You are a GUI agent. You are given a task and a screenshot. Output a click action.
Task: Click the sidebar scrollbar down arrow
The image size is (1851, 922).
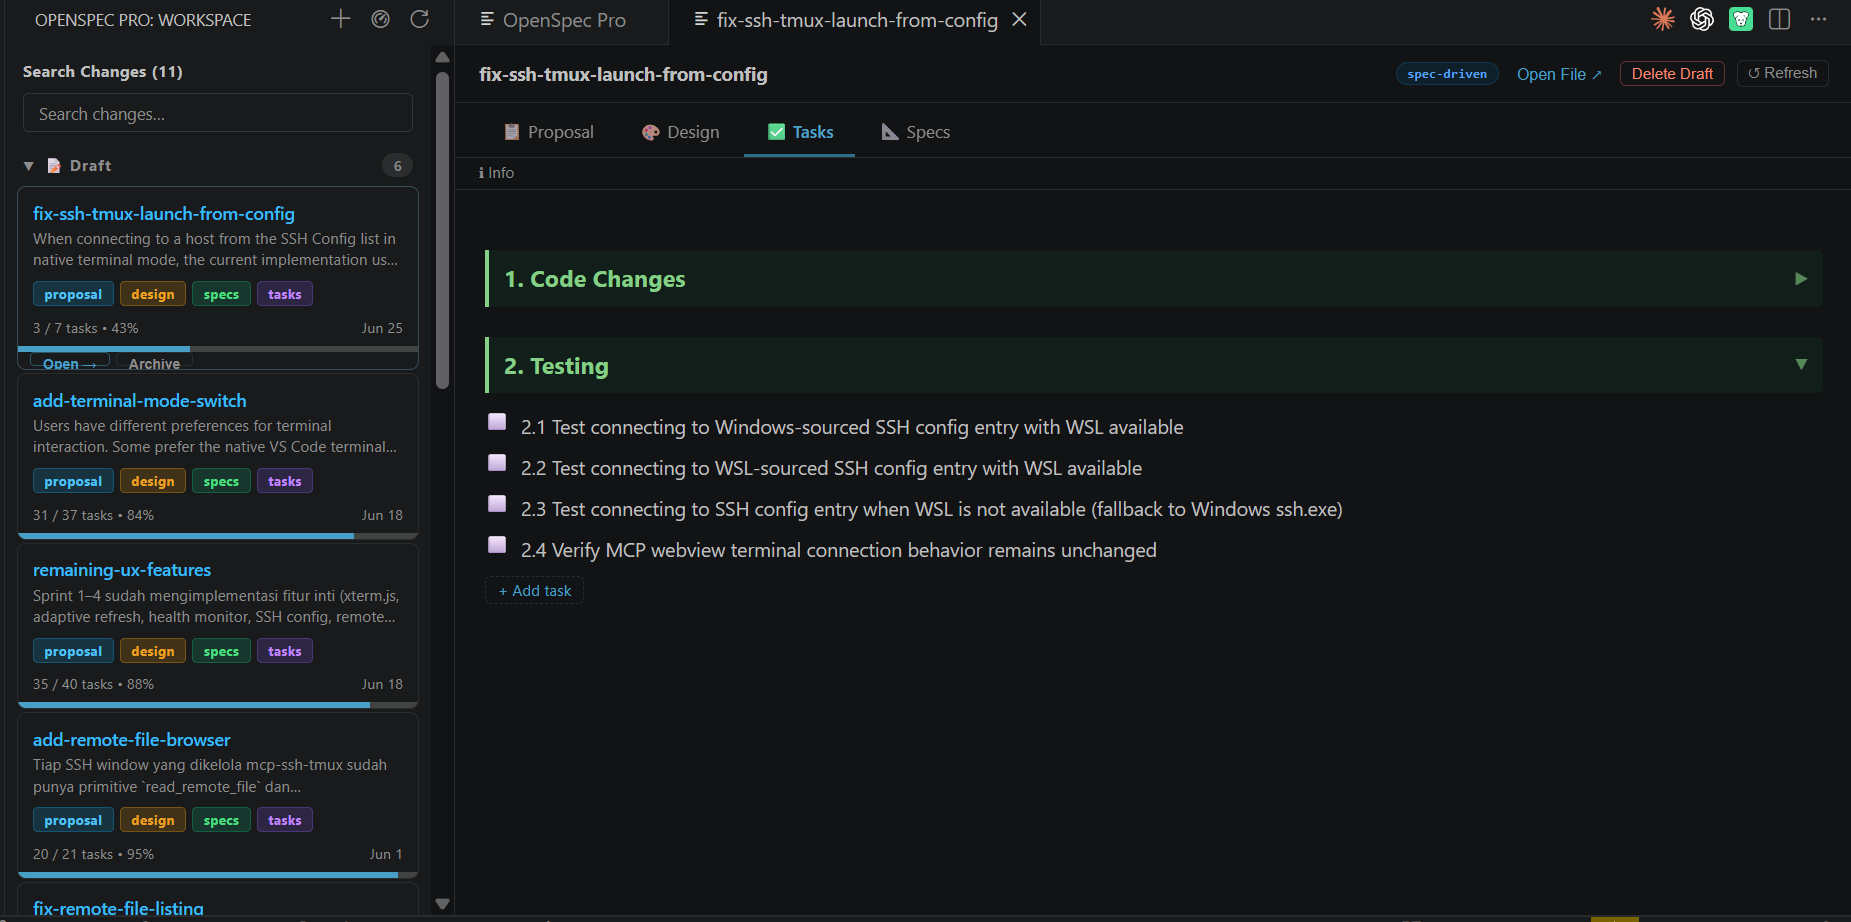442,904
